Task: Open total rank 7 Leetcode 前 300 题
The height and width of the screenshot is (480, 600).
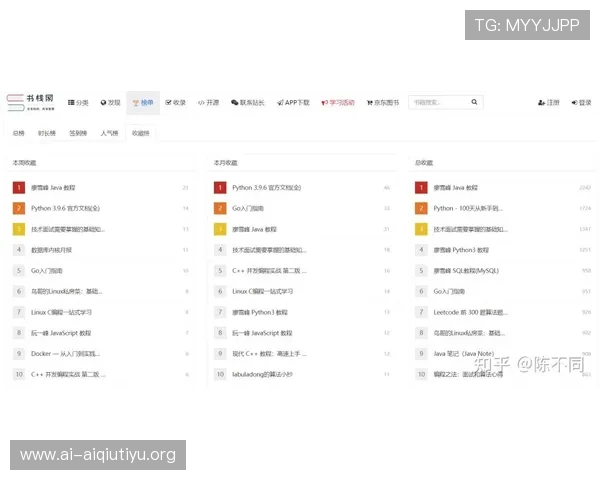Action: (x=471, y=312)
